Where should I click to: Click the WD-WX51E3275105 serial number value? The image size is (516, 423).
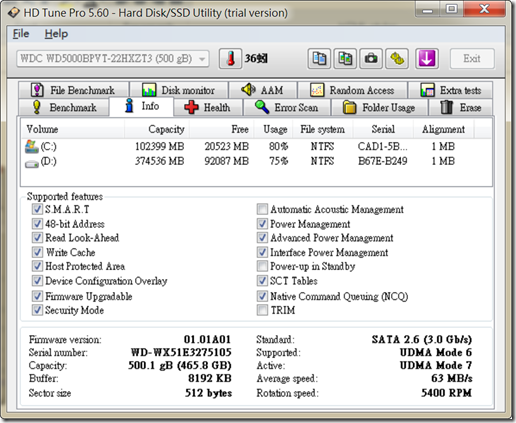pyautogui.click(x=181, y=352)
